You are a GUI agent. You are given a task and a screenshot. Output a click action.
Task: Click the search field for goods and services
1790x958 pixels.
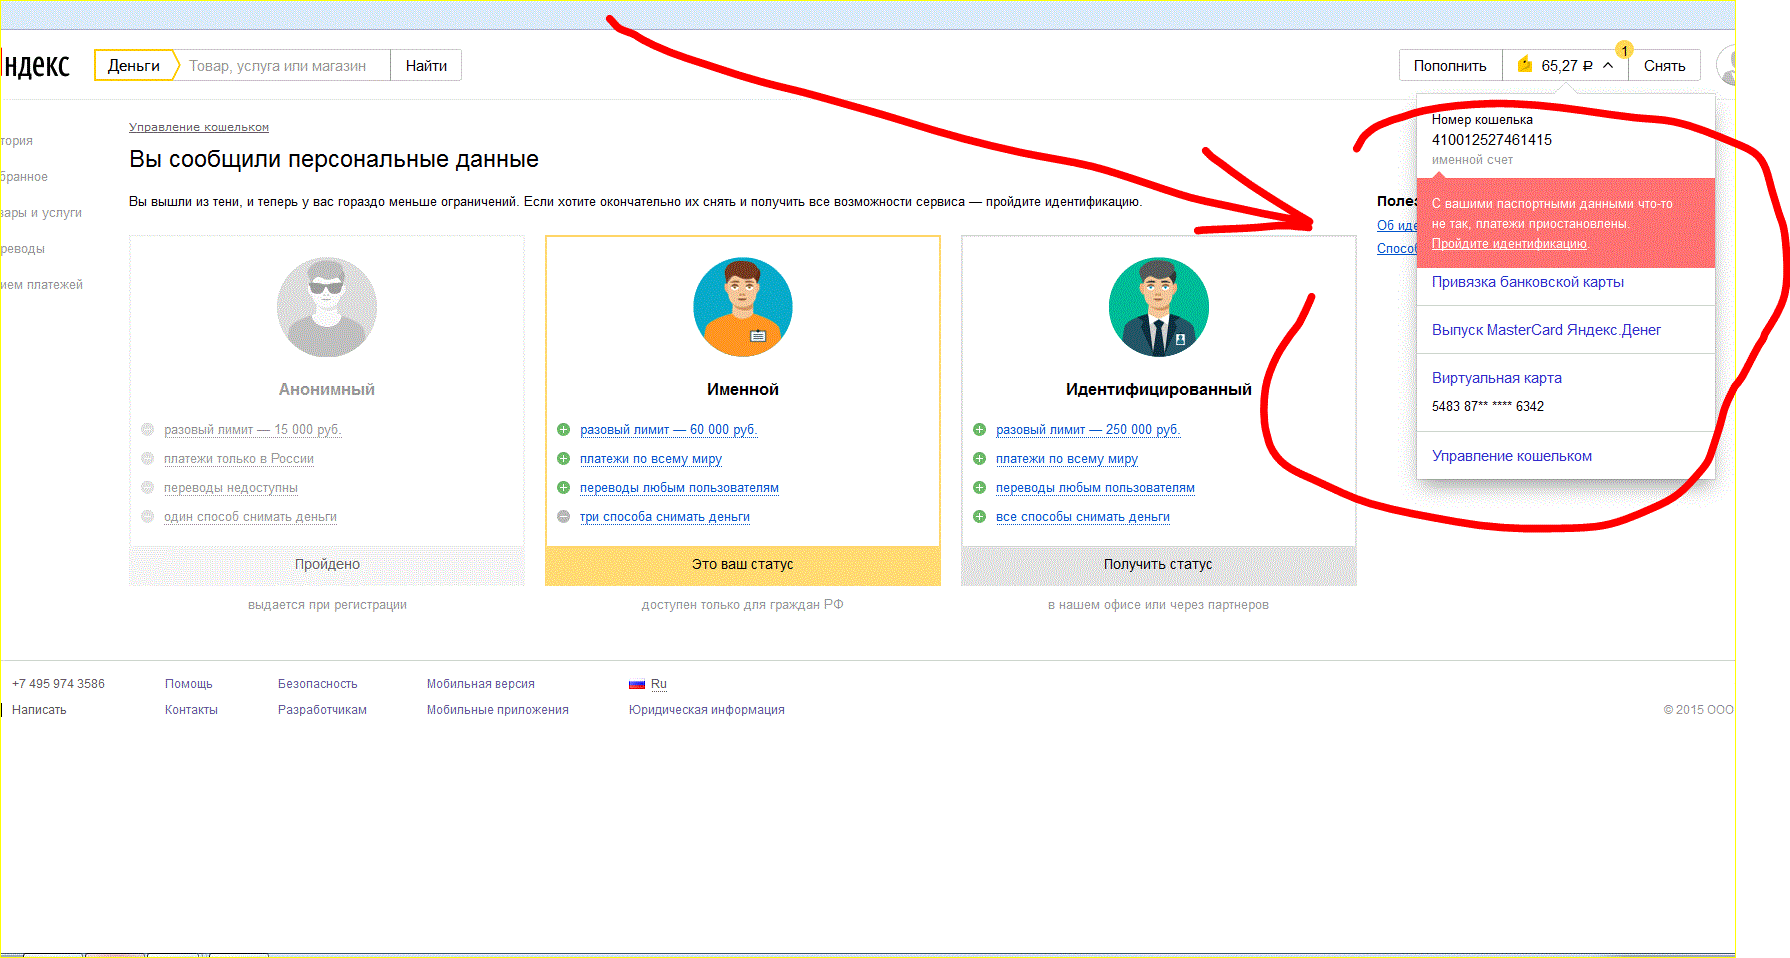[x=283, y=66]
